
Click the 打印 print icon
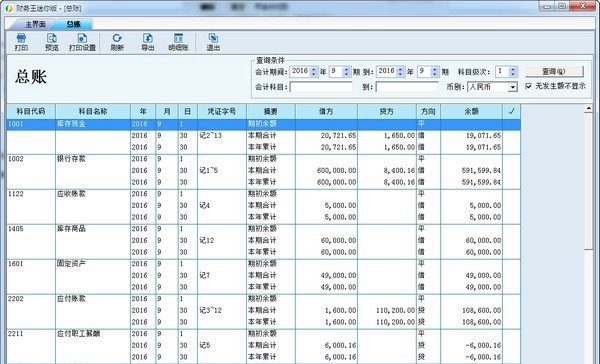tap(21, 42)
